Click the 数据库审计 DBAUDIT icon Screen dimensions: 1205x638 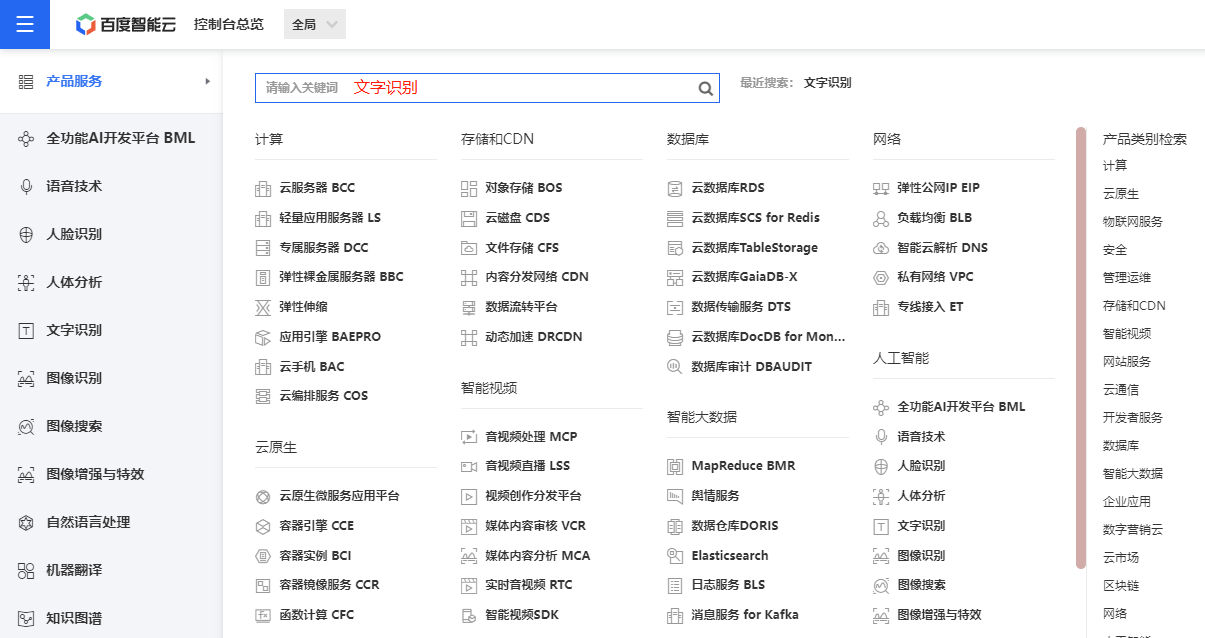point(675,367)
